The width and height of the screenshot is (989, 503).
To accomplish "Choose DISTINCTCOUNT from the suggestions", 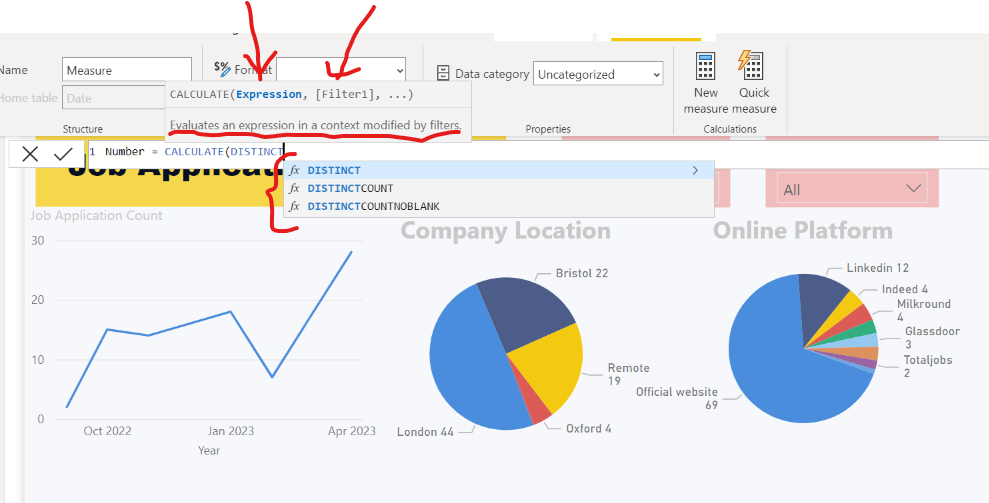I will coord(350,188).
